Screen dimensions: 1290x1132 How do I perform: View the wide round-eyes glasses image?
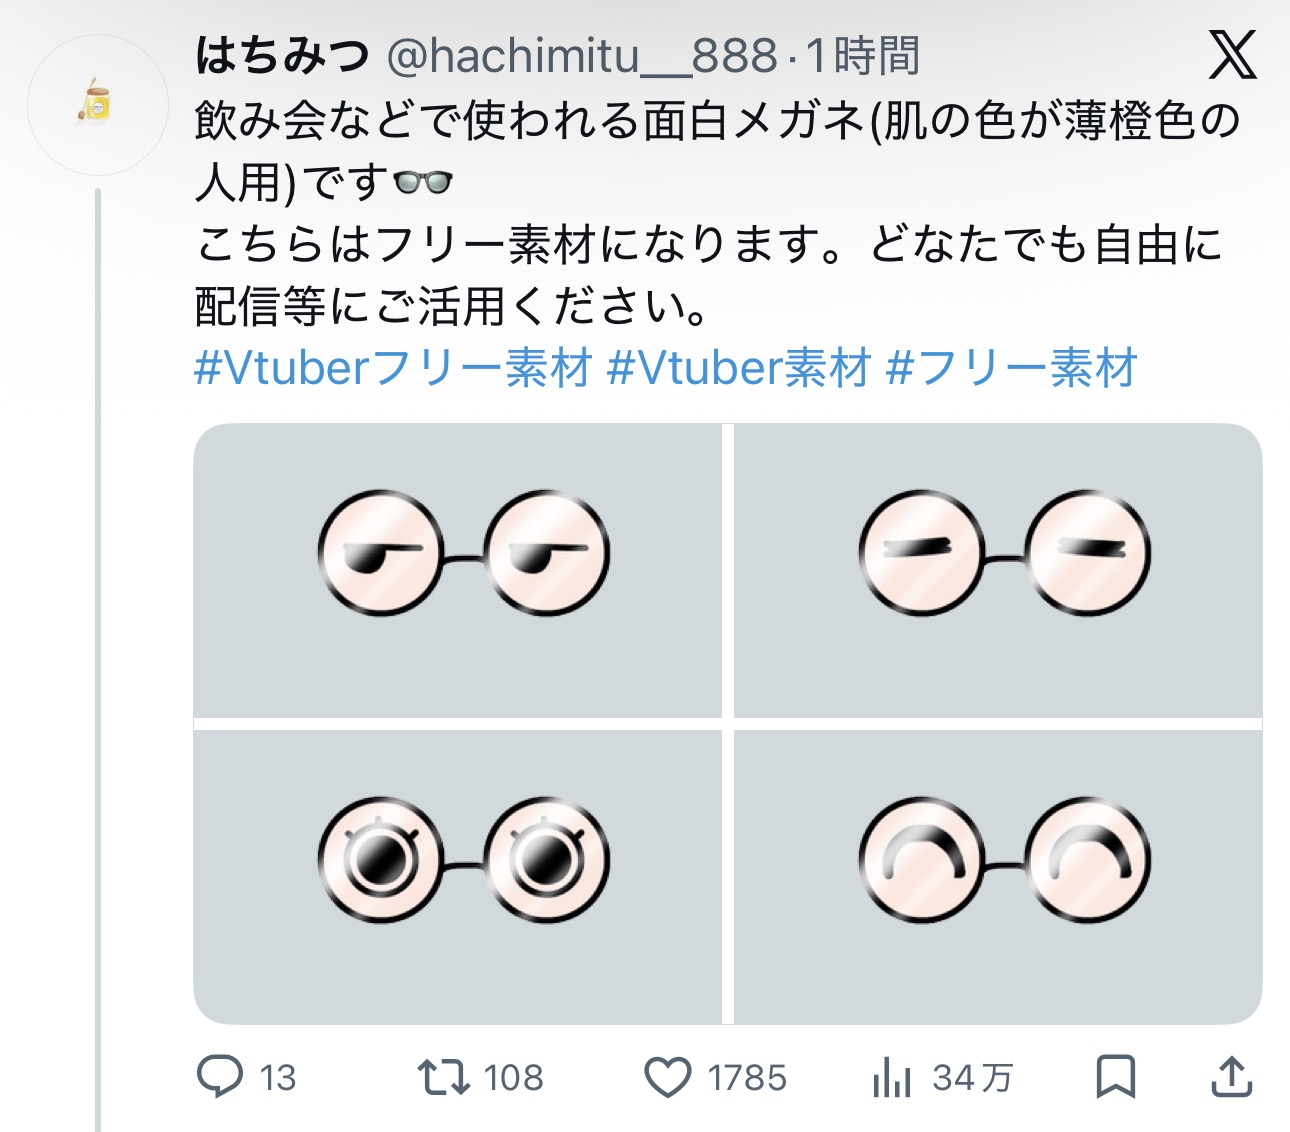458,876
